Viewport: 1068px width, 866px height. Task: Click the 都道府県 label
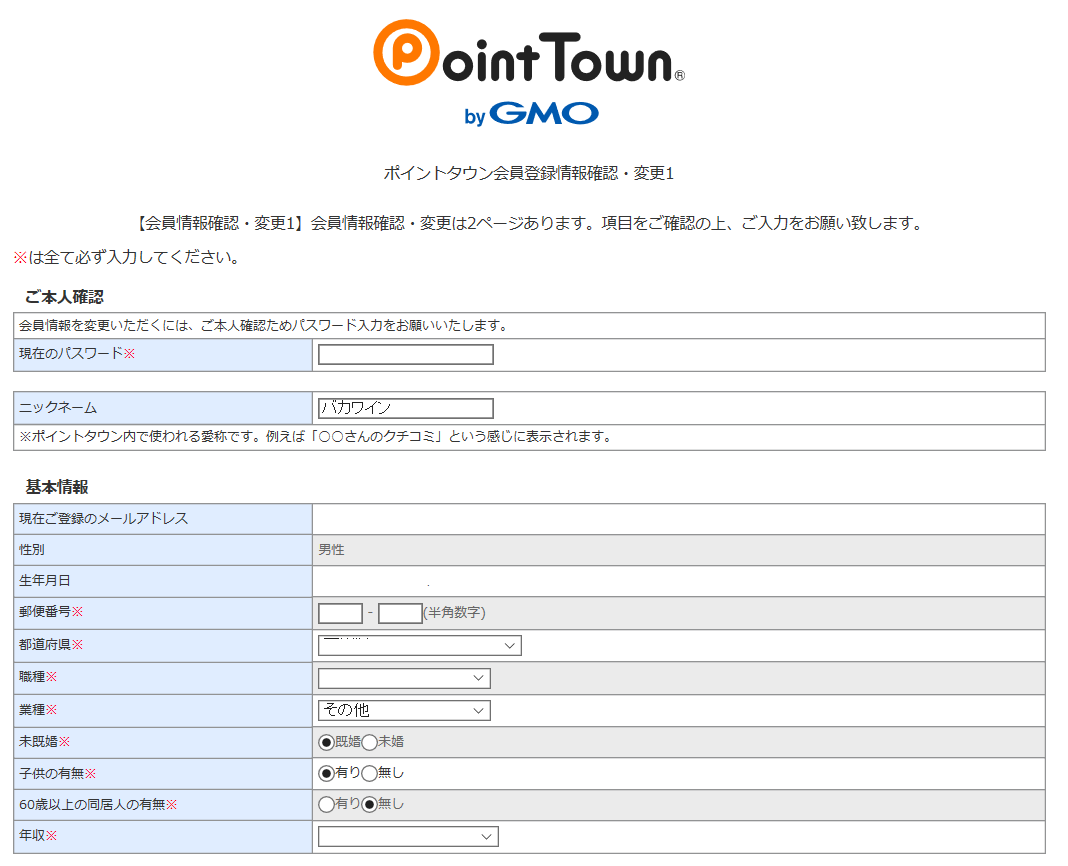pyautogui.click(x=51, y=645)
